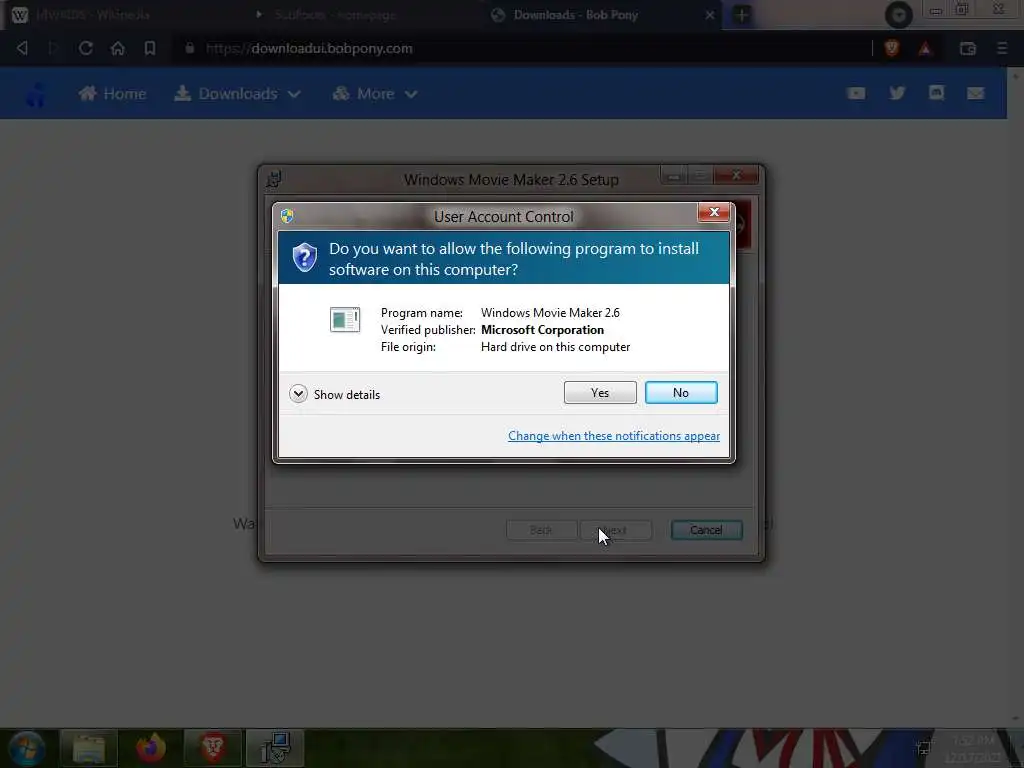
Task: Click the taskbar clock
Action: (x=974, y=748)
